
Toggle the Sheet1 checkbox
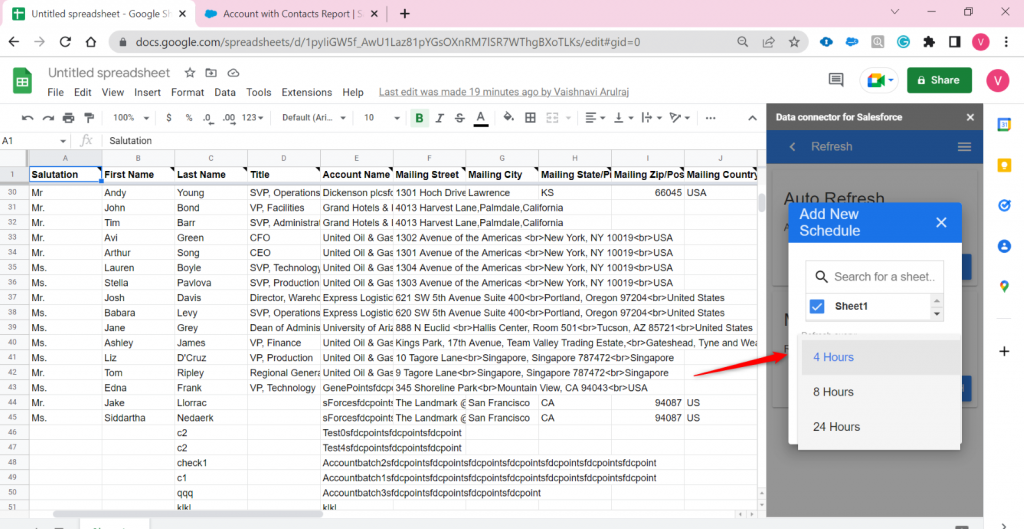point(817,306)
